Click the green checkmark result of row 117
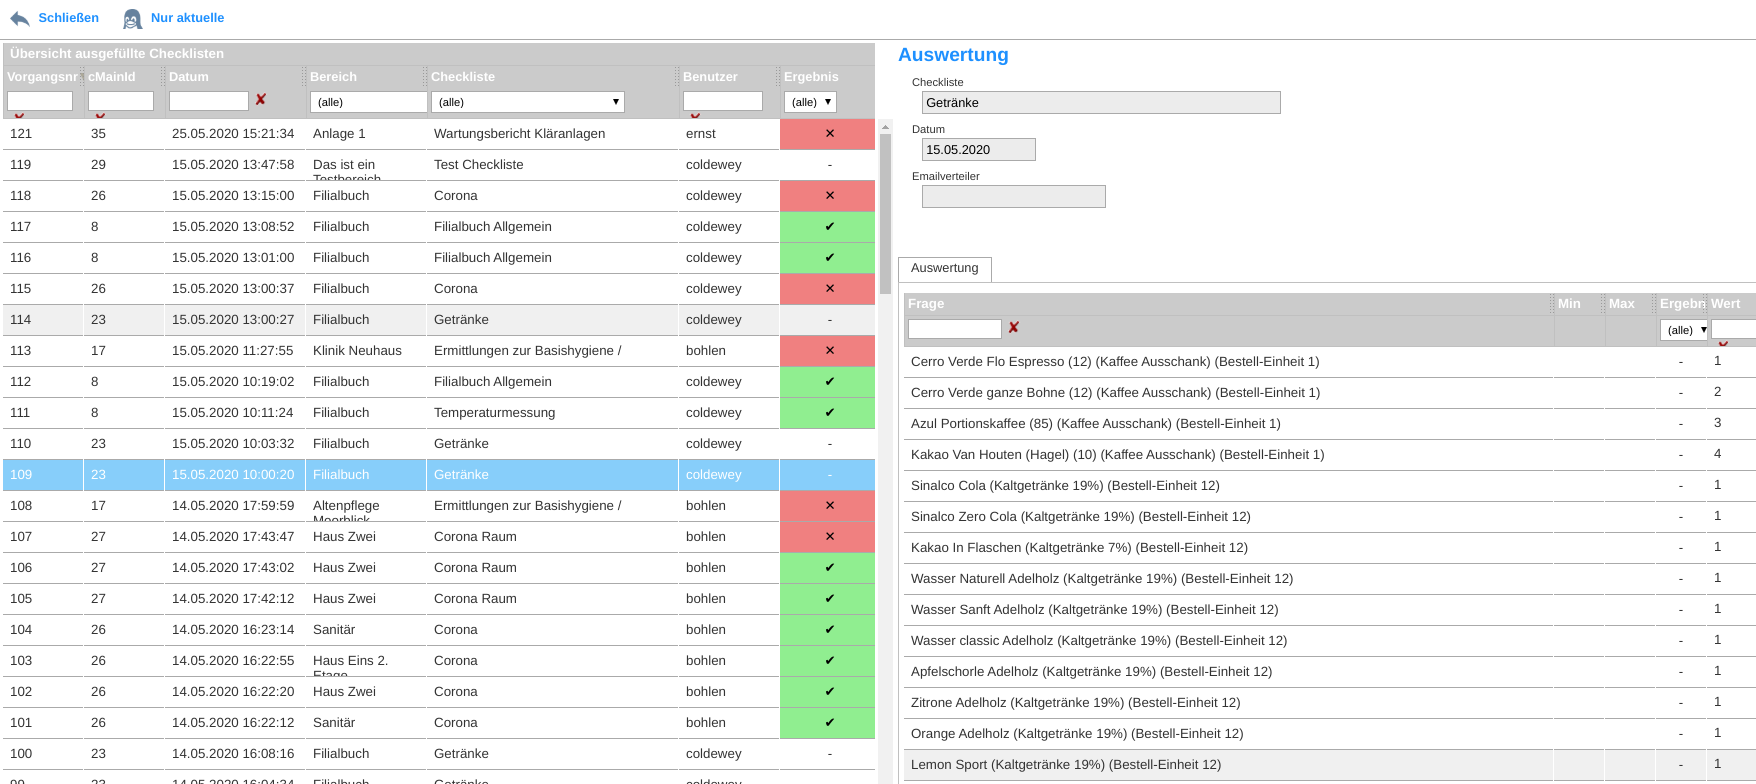This screenshot has width=1756, height=784. (x=829, y=227)
